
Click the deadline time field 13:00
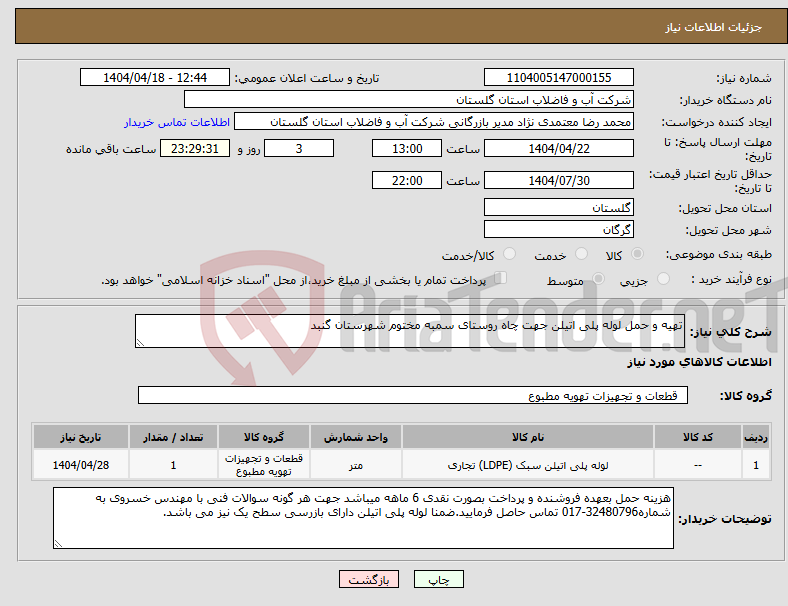(x=407, y=148)
